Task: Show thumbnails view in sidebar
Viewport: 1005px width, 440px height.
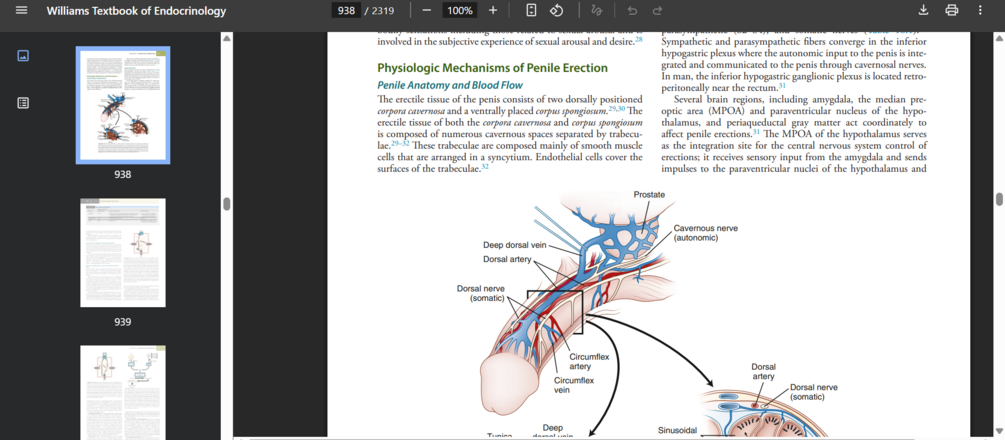Action: point(23,56)
